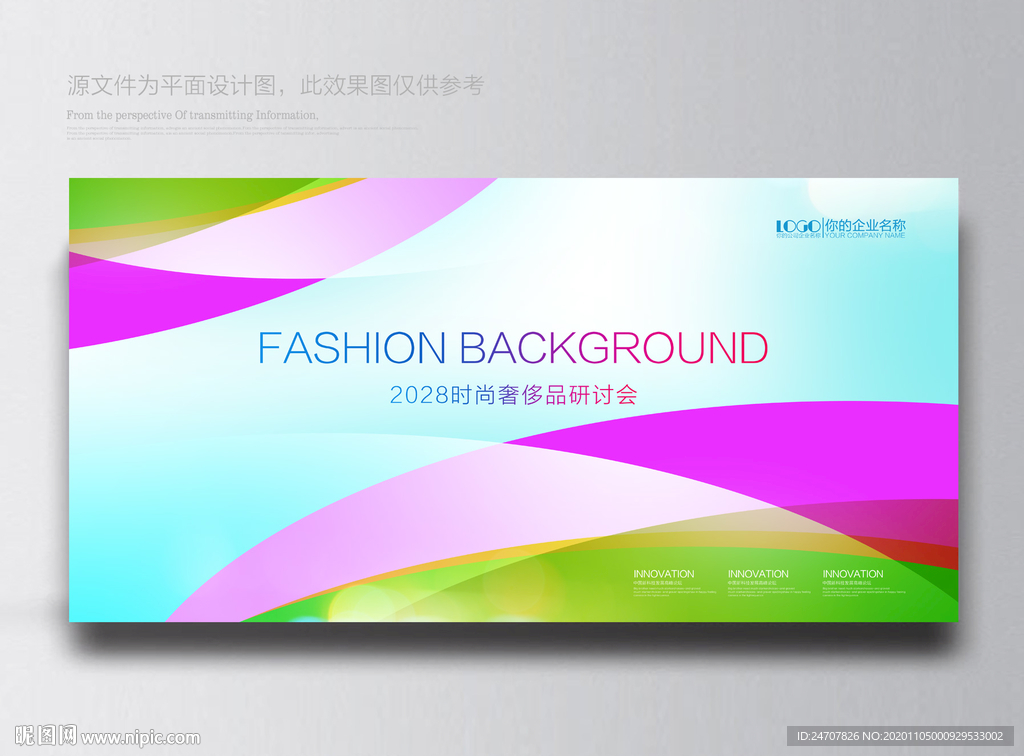Click the banner design thumbnail image
The image size is (1024, 756).
[x=513, y=400]
